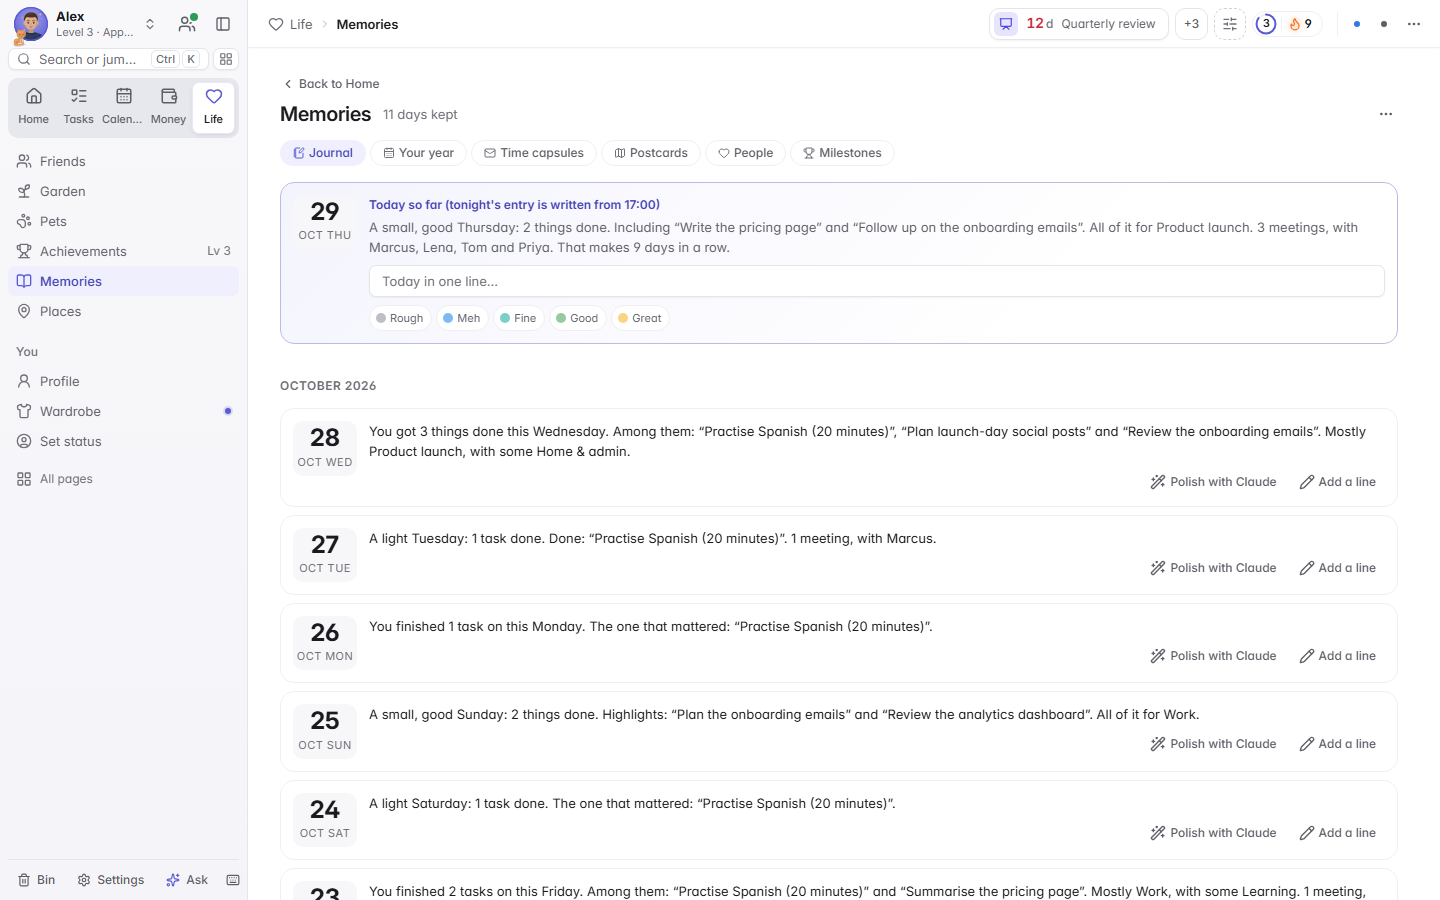This screenshot has height=900, width=1440.
Task: Polish the Oct 25 entry with Claude
Action: (x=1213, y=744)
